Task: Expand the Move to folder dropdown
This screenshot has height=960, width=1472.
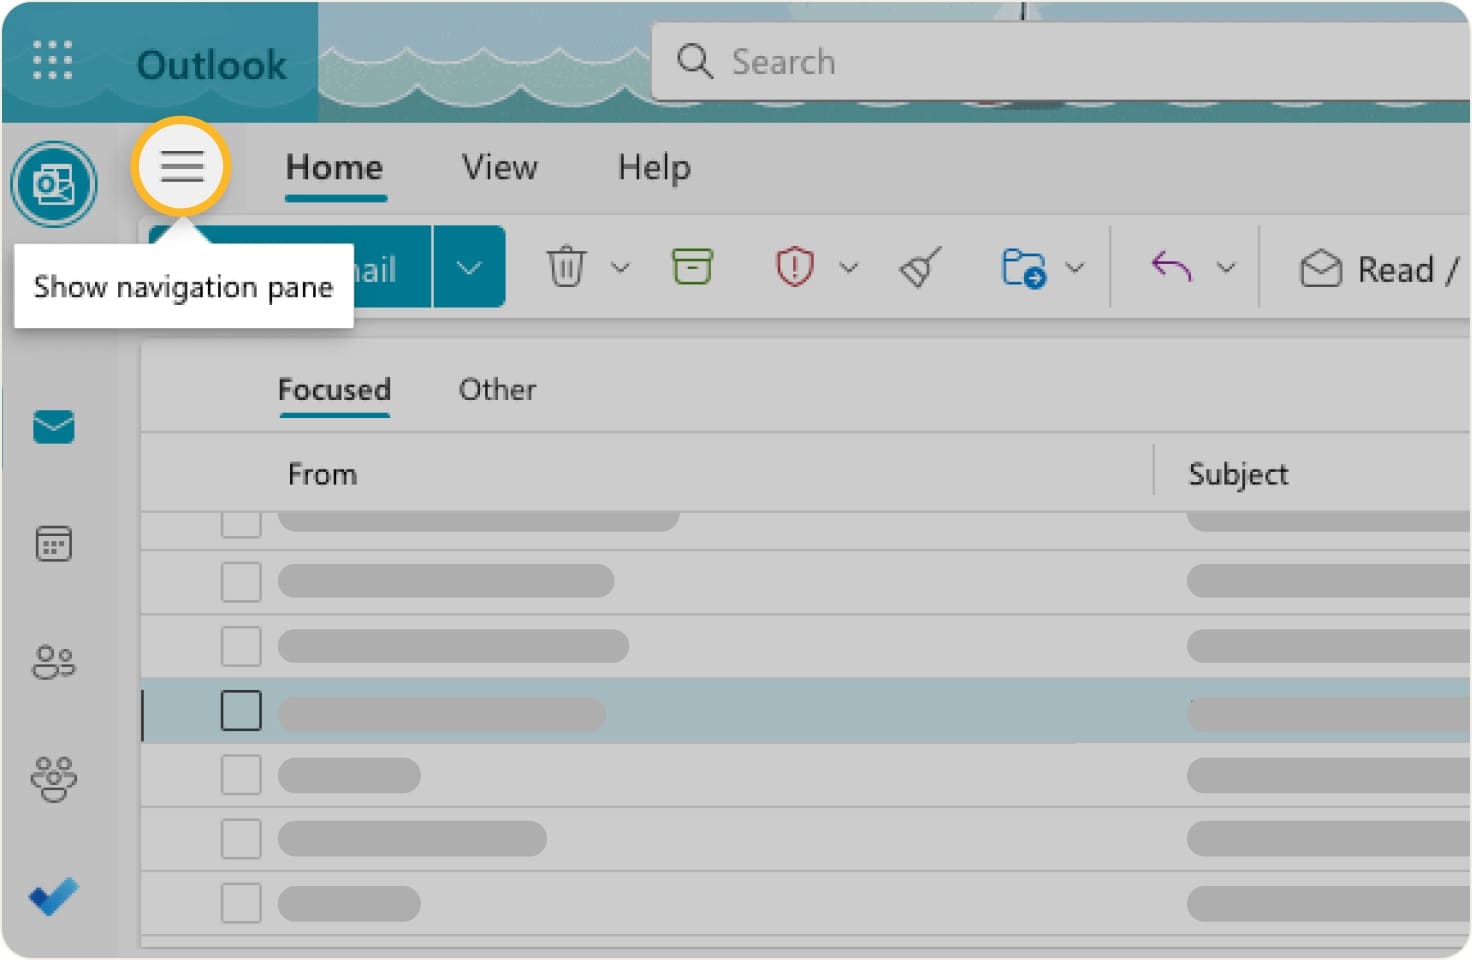Action: tap(1077, 267)
